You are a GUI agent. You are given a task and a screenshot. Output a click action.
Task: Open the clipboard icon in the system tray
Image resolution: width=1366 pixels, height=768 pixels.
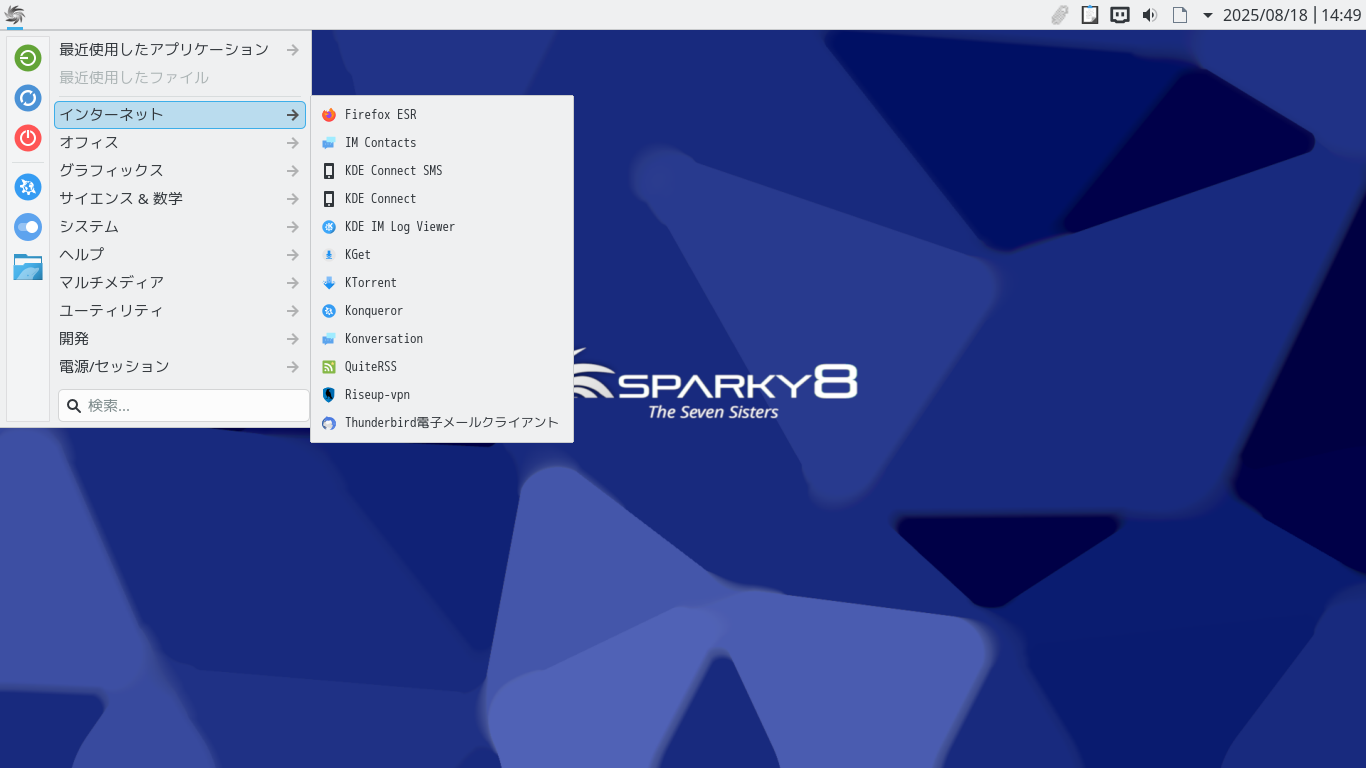(1090, 15)
